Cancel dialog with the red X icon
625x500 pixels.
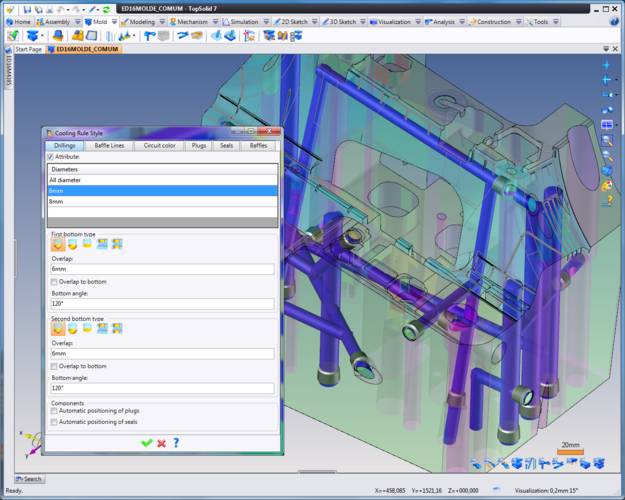pyautogui.click(x=161, y=442)
